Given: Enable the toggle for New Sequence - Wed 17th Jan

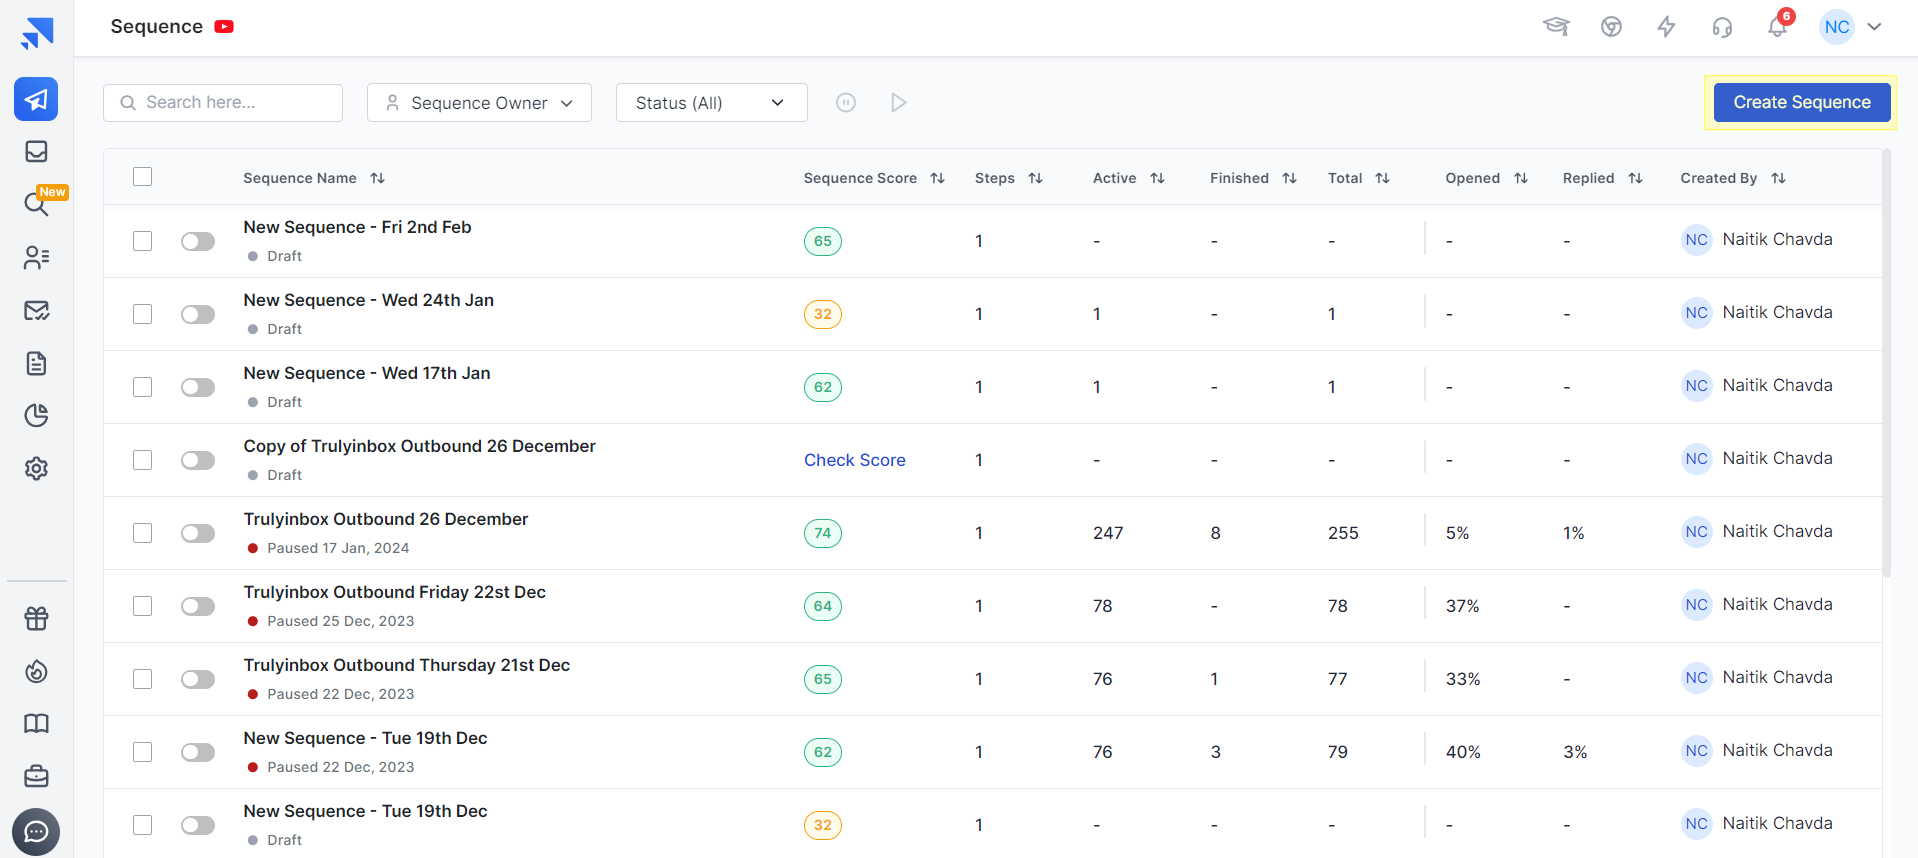Looking at the screenshot, I should [198, 387].
